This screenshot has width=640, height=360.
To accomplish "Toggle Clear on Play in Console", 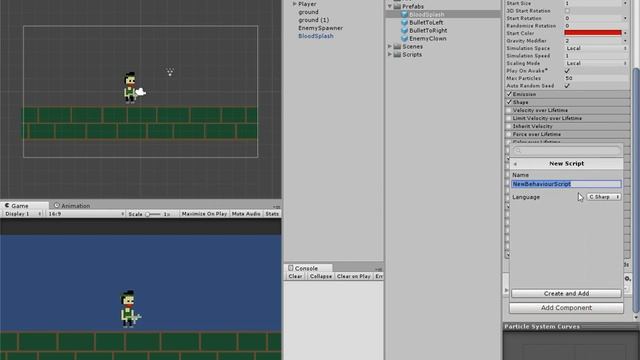I will point(353,276).
